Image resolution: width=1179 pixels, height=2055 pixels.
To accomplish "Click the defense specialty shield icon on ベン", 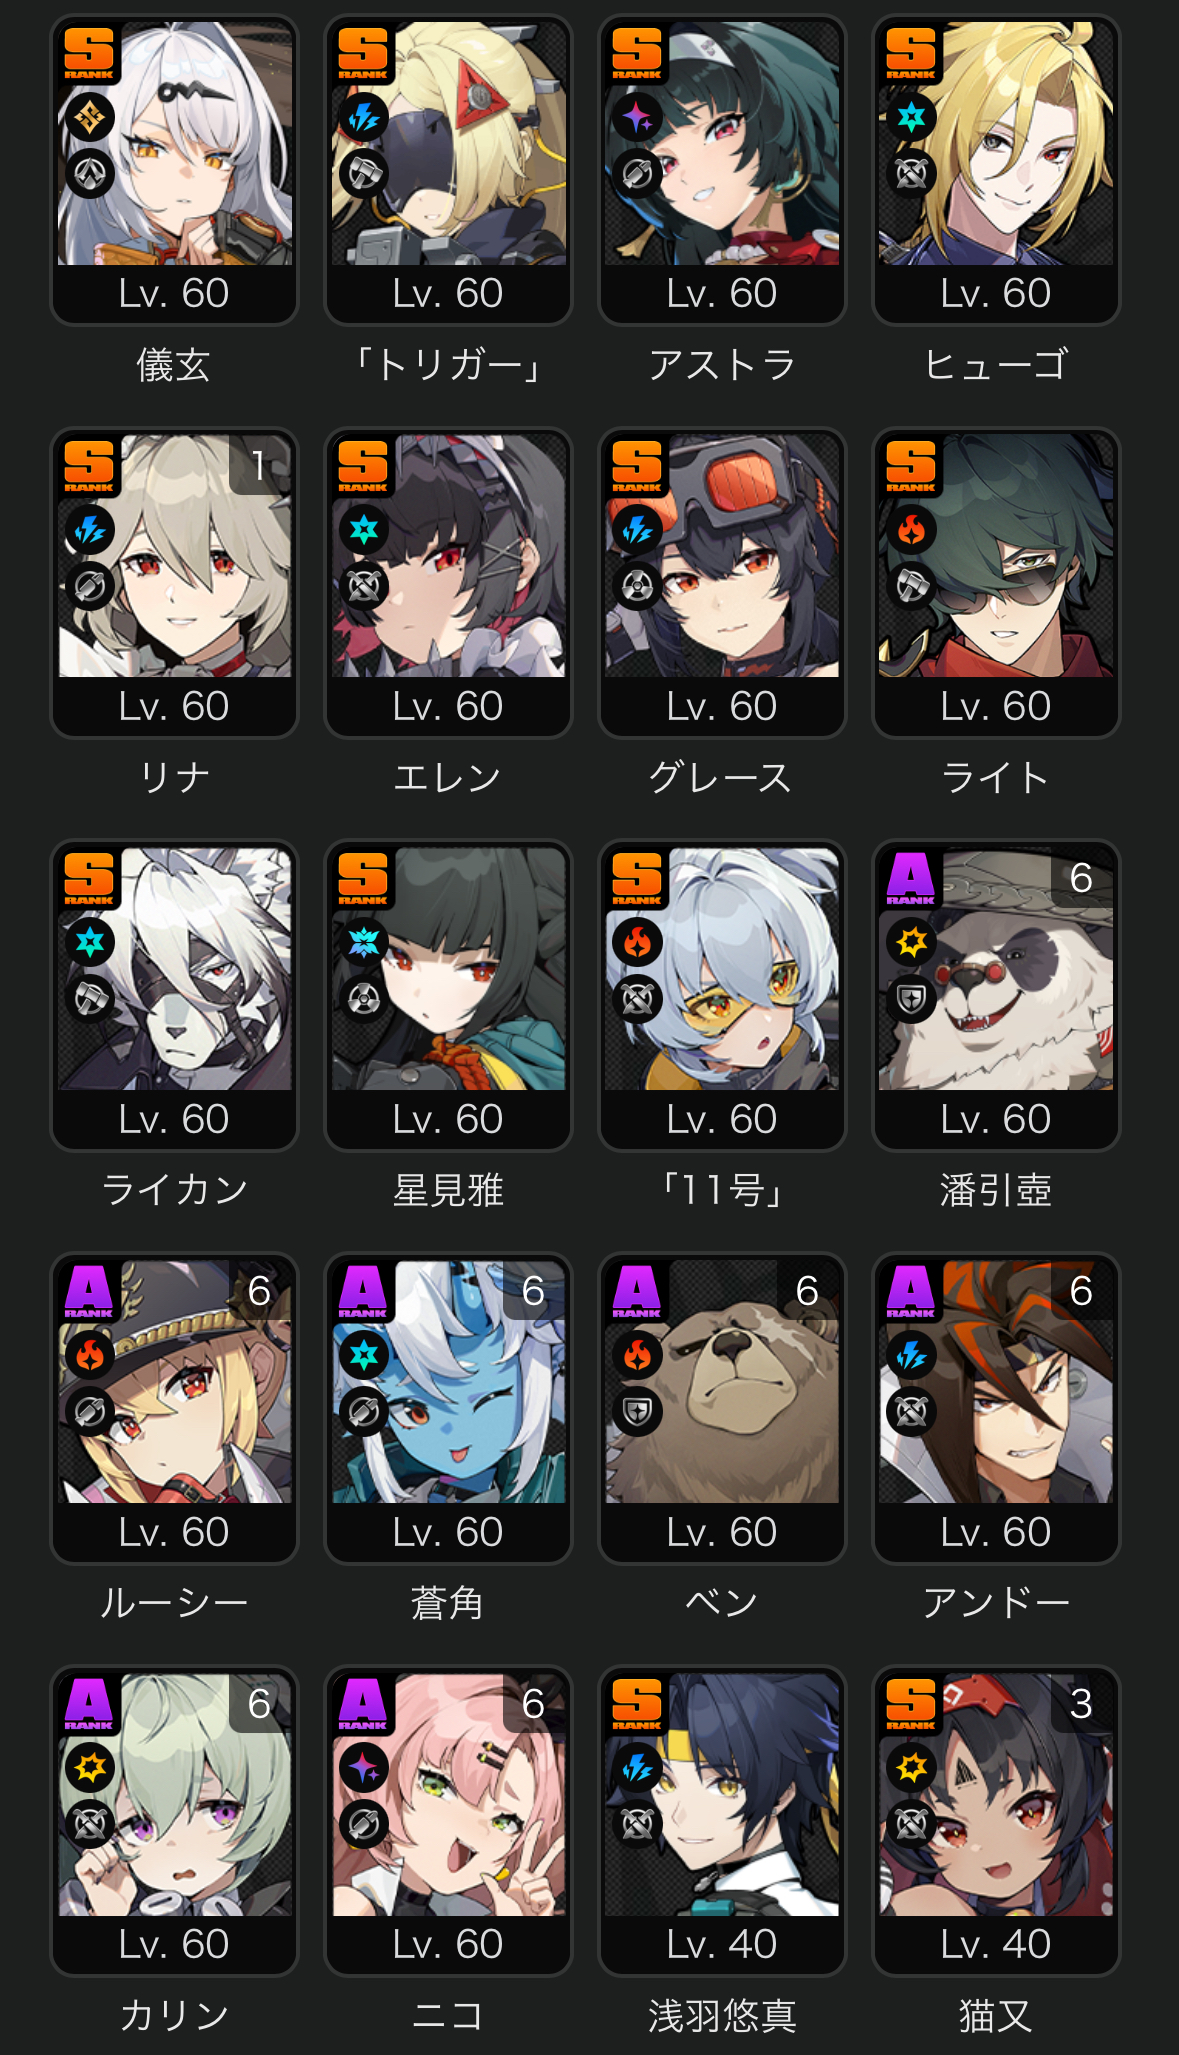I will [x=638, y=1412].
